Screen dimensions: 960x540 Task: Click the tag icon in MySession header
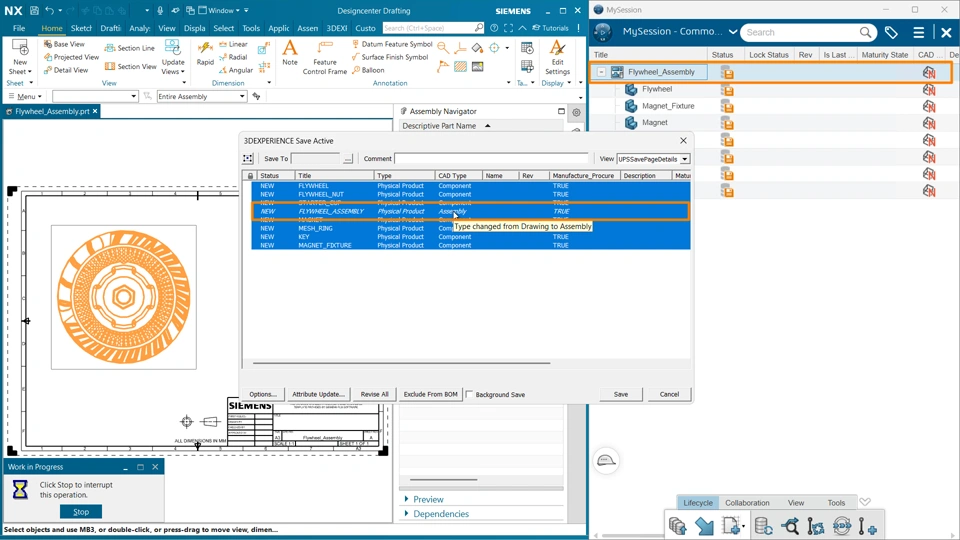click(x=891, y=32)
